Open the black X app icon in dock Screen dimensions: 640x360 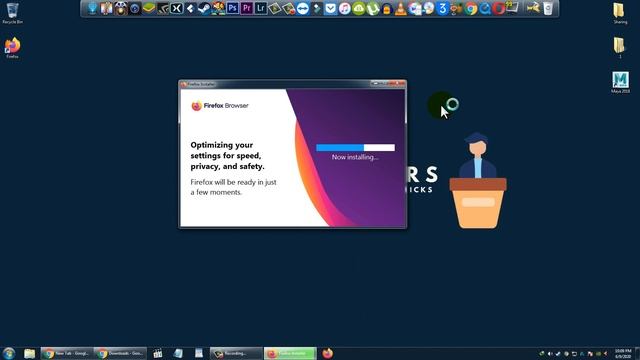click(x=177, y=8)
